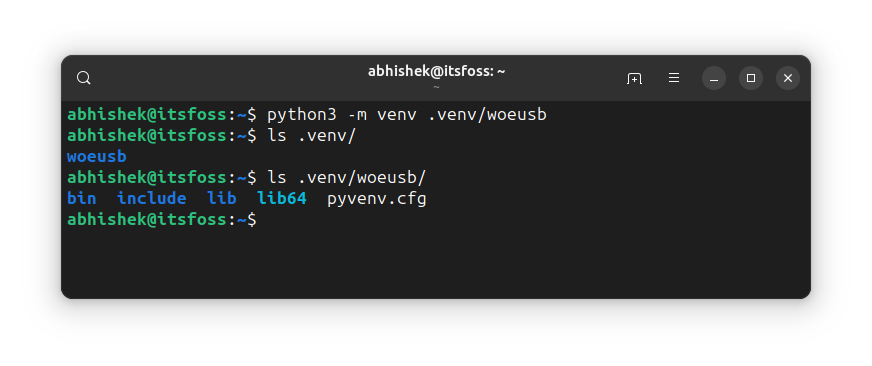Click the ls .venv/ command line
872x366 pixels.
(x=311, y=136)
